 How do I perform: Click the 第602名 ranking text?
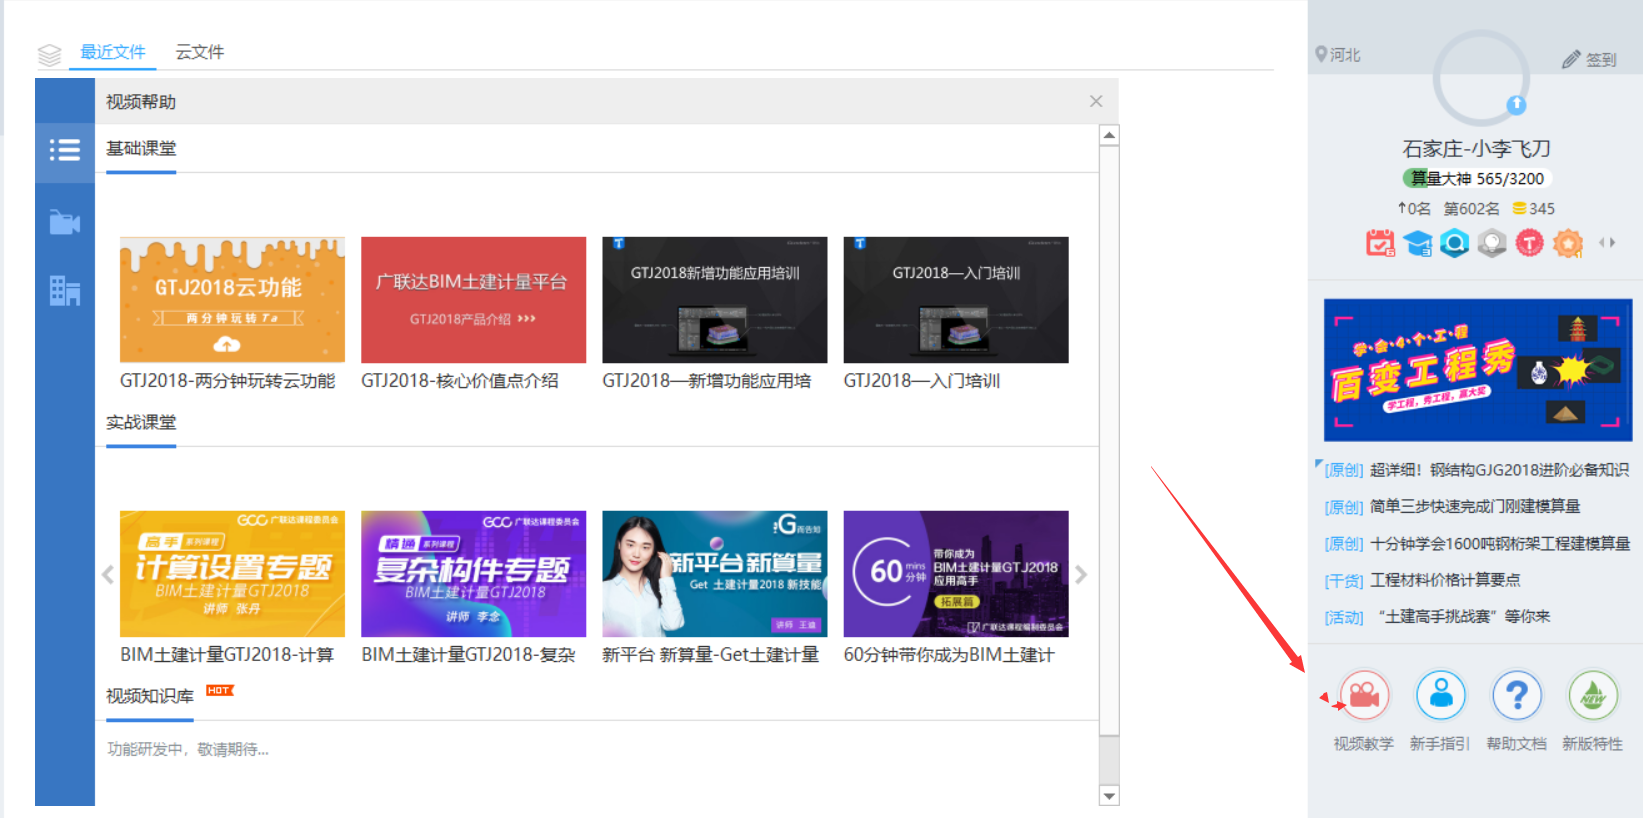coord(1471,208)
